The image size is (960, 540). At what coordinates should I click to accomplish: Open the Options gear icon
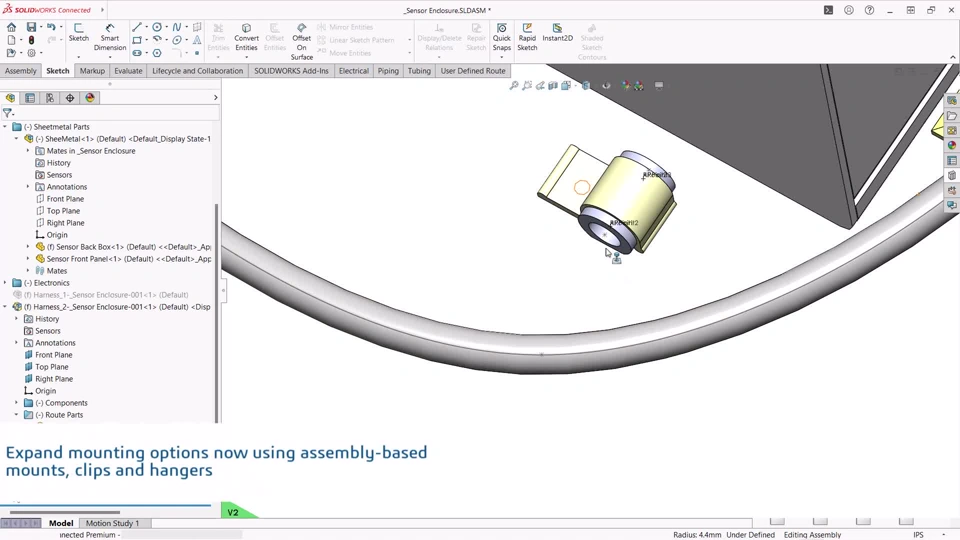[x=31, y=53]
